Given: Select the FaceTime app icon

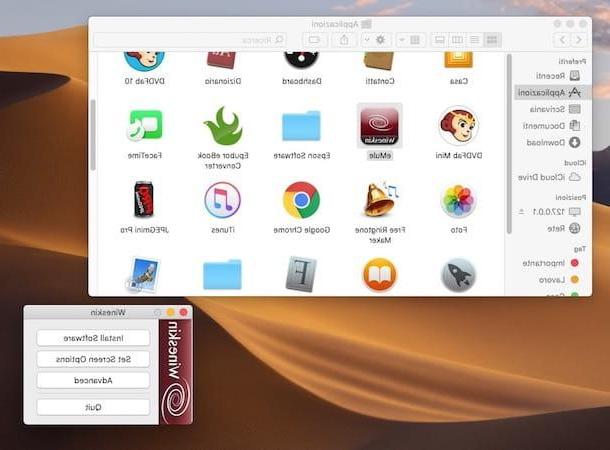Looking at the screenshot, I should (x=144, y=125).
